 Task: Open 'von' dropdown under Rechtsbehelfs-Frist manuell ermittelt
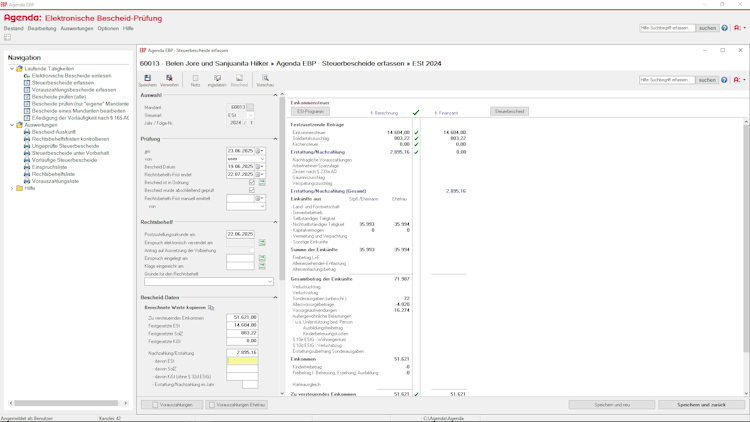point(262,206)
